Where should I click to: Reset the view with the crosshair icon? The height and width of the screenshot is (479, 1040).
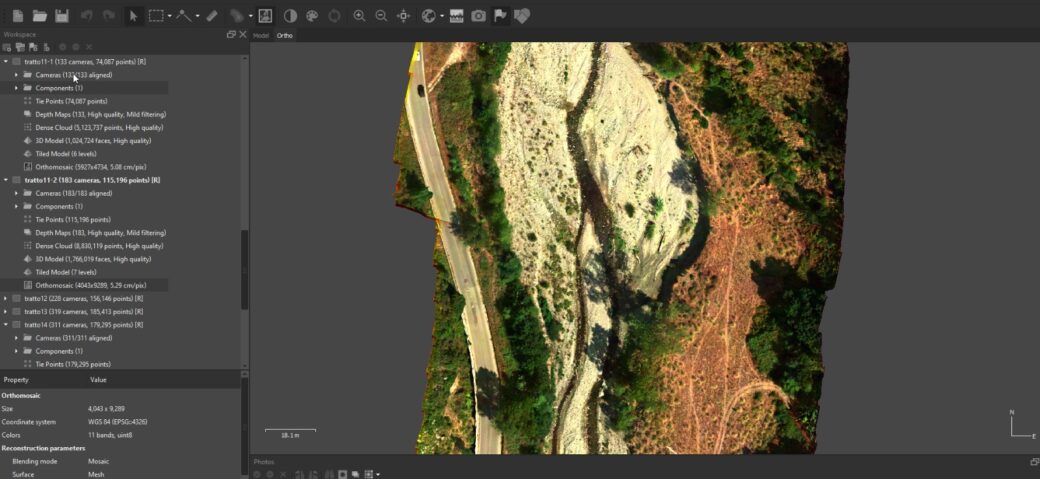click(x=404, y=16)
